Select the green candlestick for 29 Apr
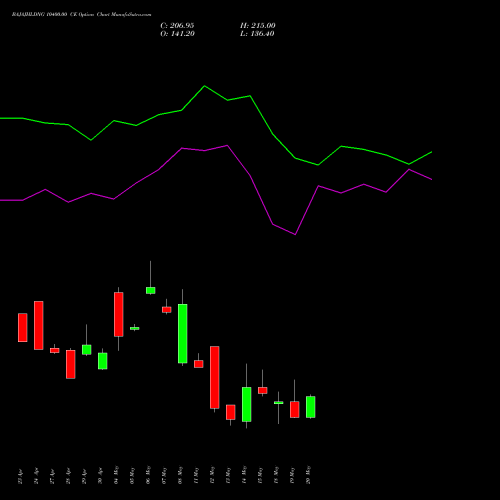This screenshot has width=500, height=500. click(87, 349)
